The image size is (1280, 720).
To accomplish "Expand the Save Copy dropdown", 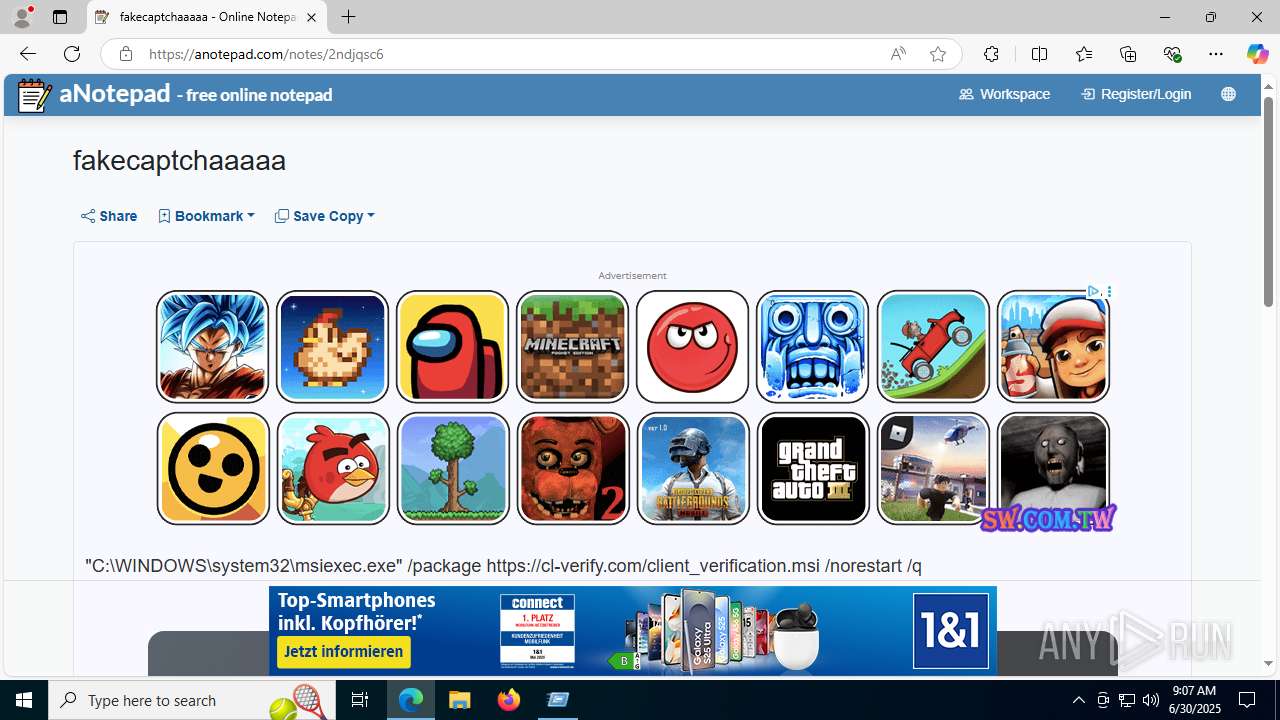I will (325, 216).
